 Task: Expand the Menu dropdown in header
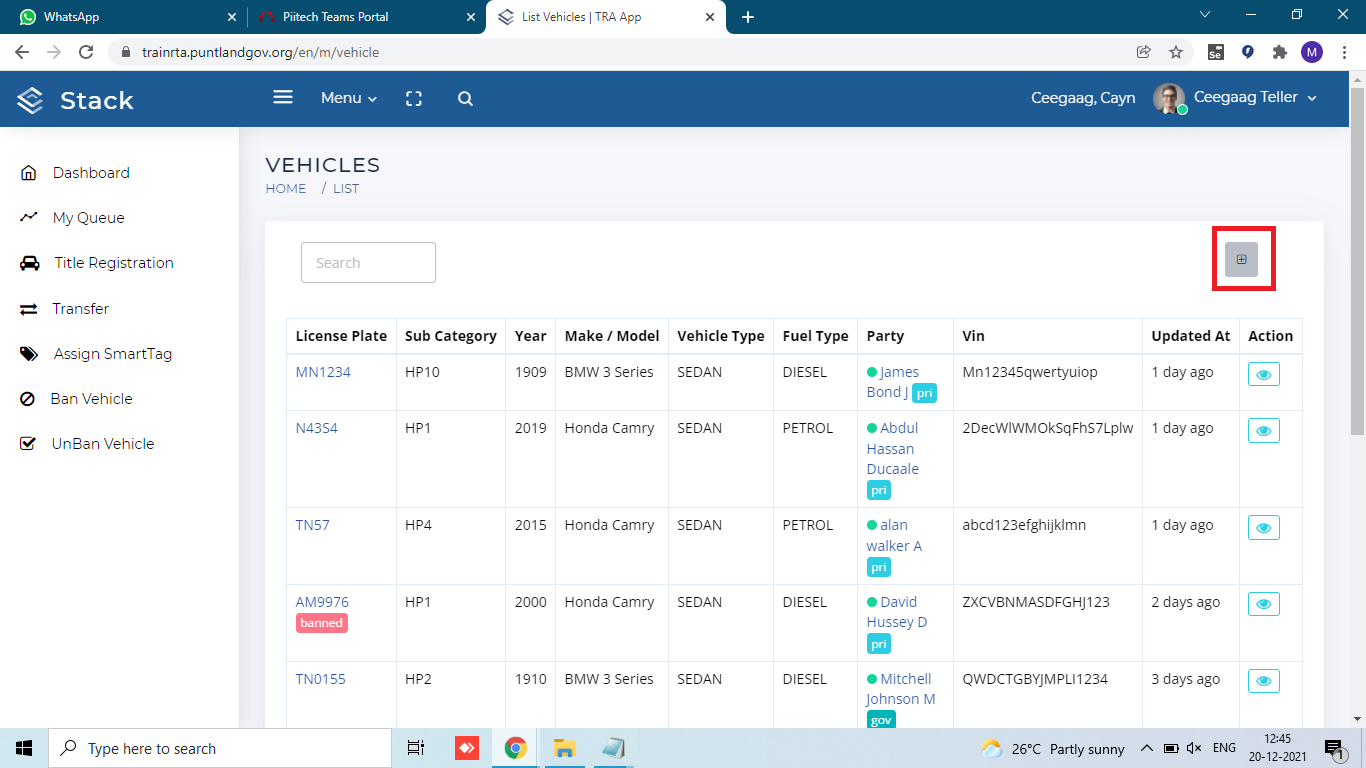point(349,98)
